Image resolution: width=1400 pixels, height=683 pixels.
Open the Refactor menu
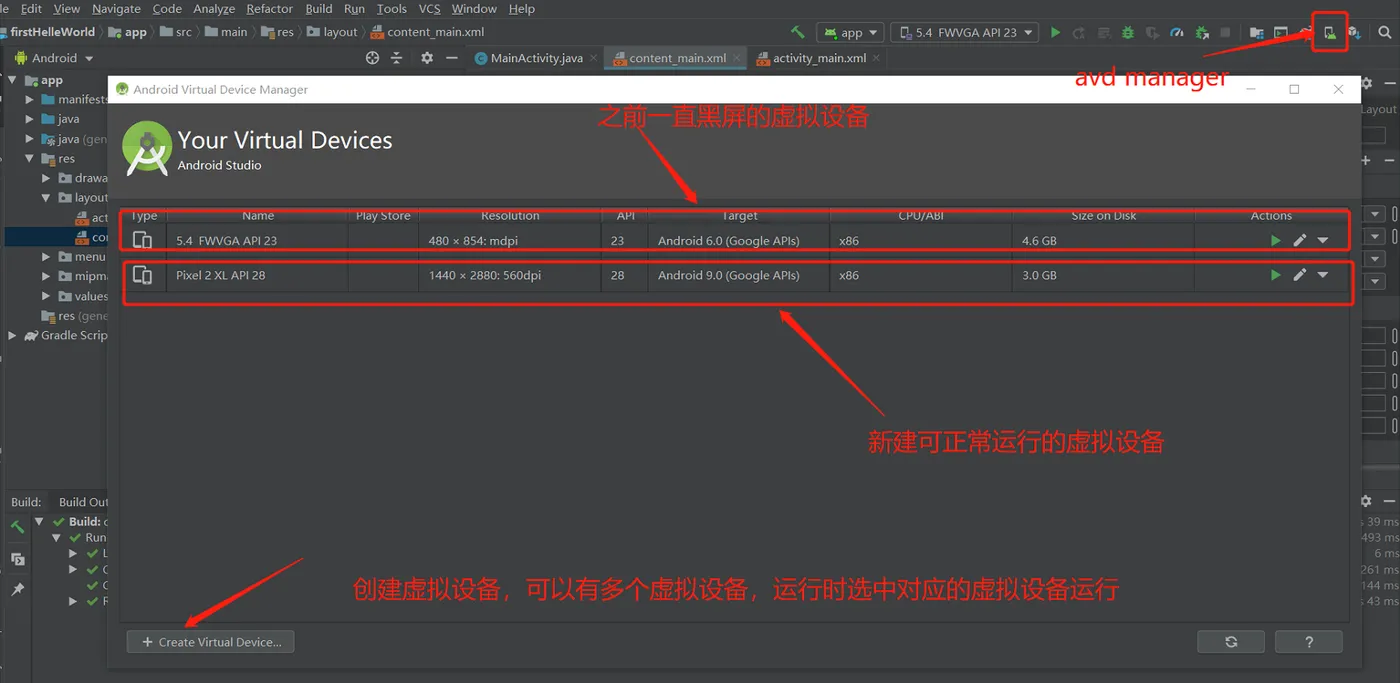tap(269, 8)
